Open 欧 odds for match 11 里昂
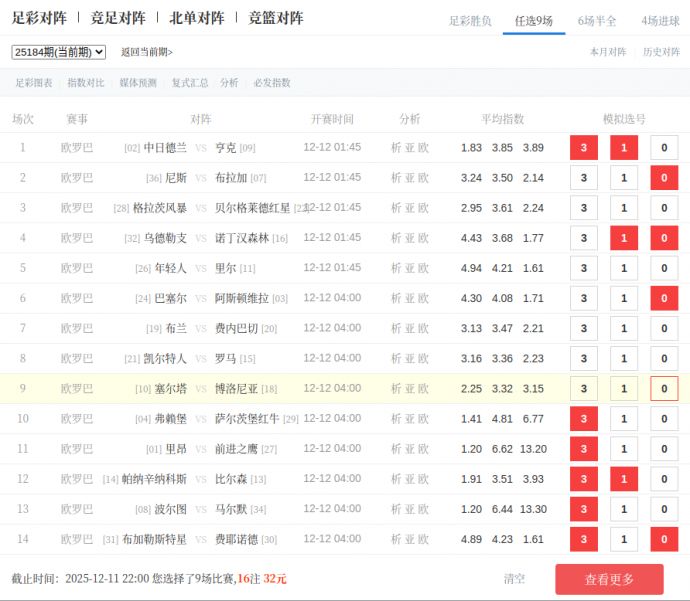The height and width of the screenshot is (601, 690). coord(424,449)
